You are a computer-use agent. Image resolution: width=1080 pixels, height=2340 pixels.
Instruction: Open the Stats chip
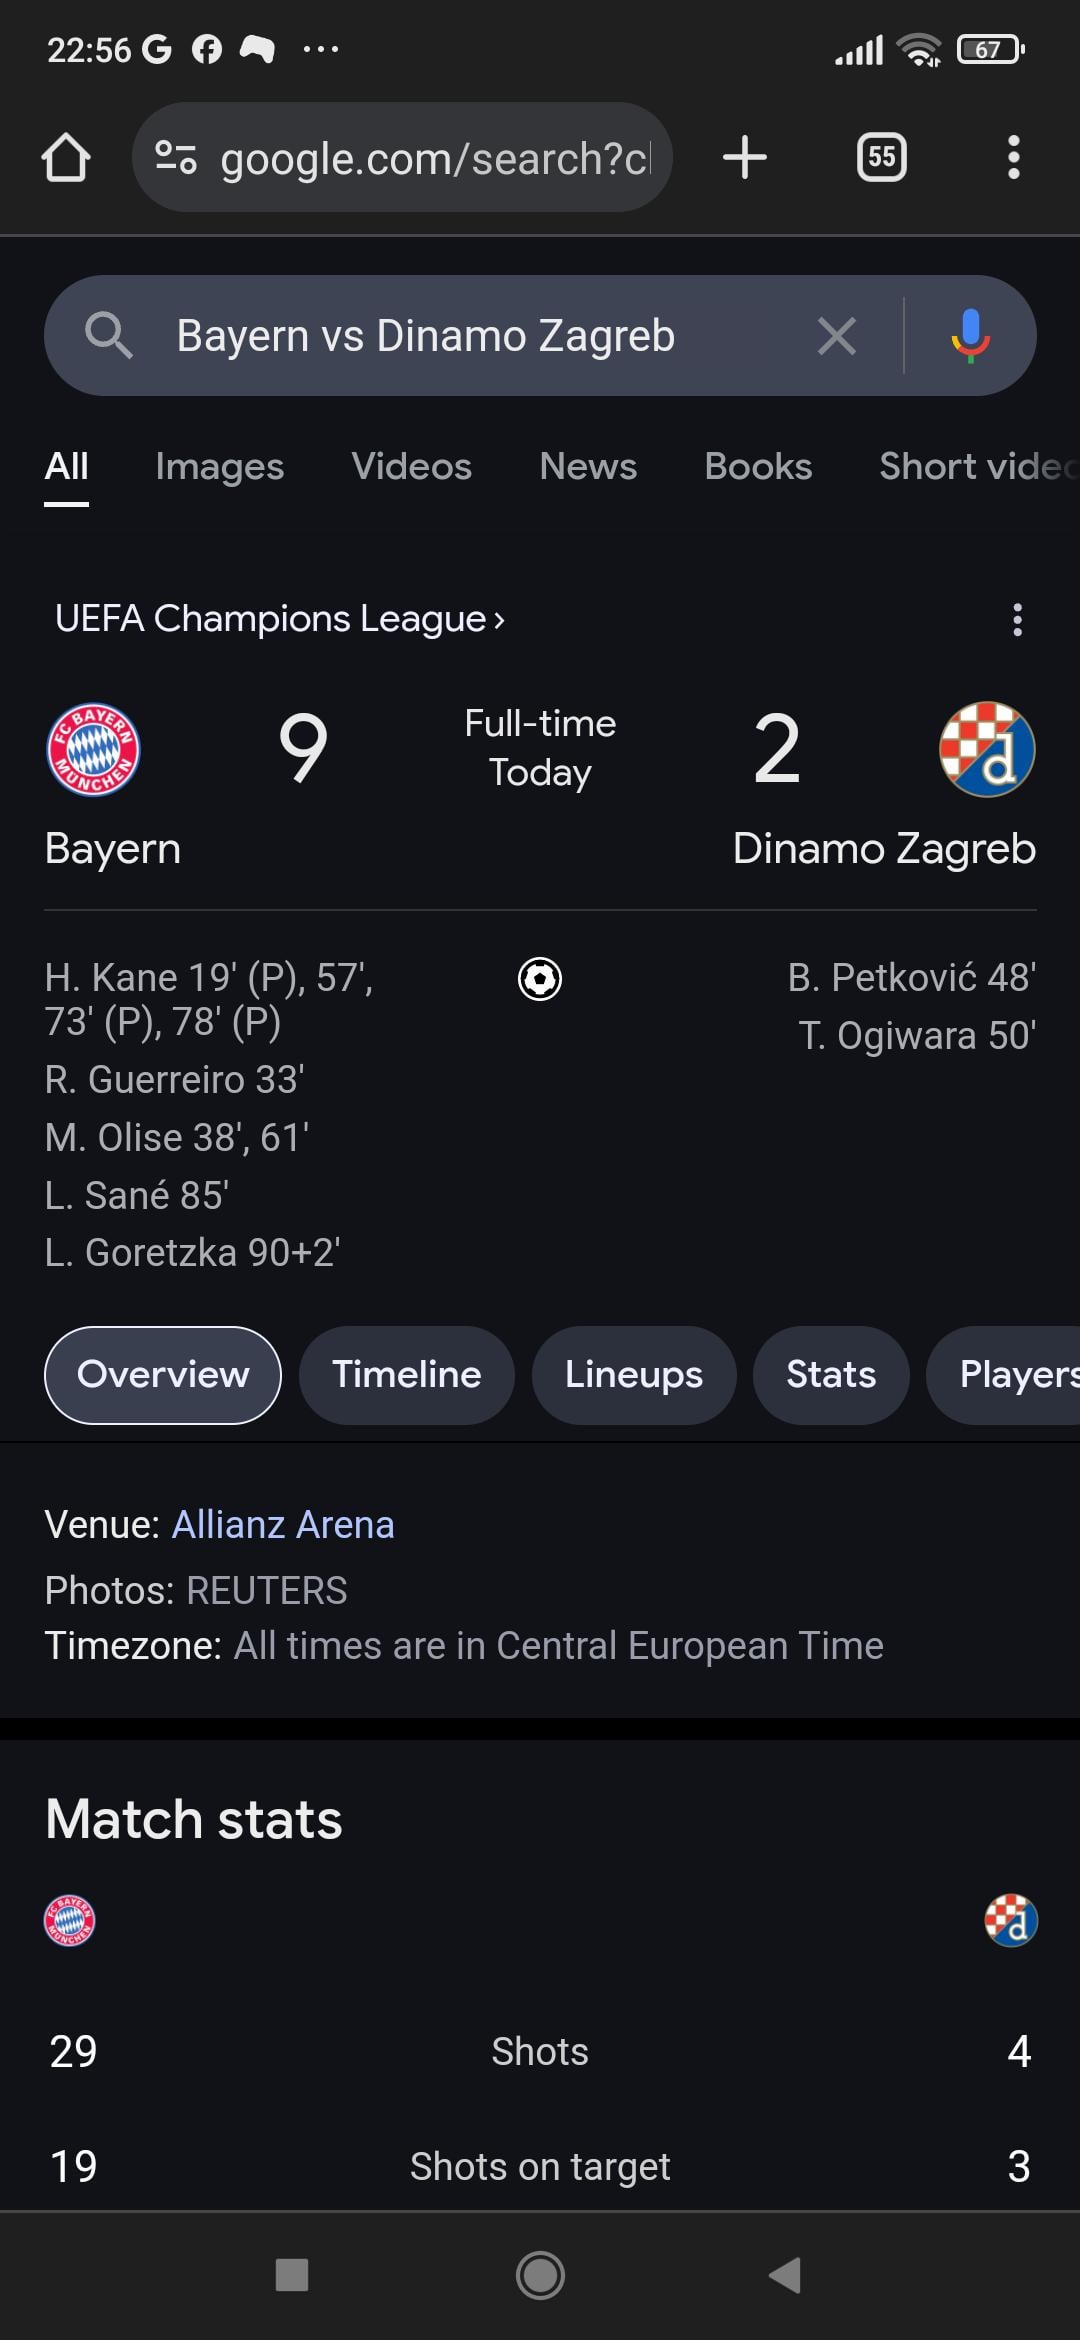[830, 1375]
